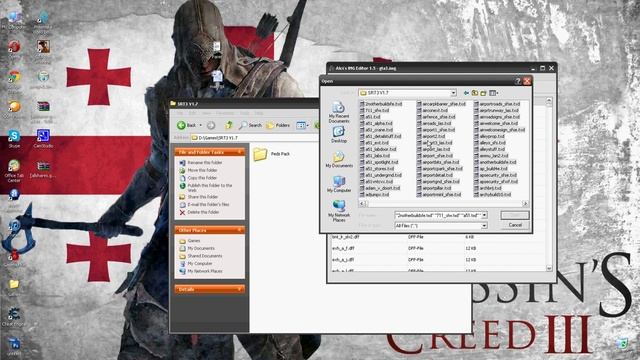Open My Recent Documents place

pos(338,112)
